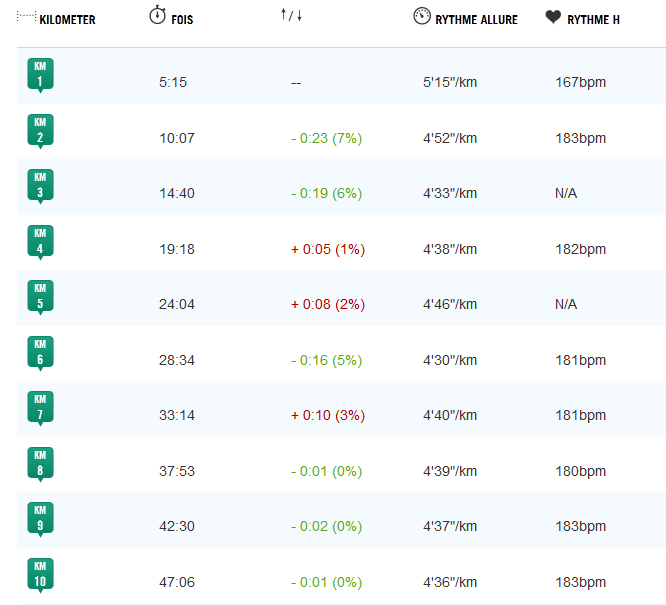This screenshot has height=605, width=666.
Task: Select the 28:34 time cell
Action: pos(177,360)
